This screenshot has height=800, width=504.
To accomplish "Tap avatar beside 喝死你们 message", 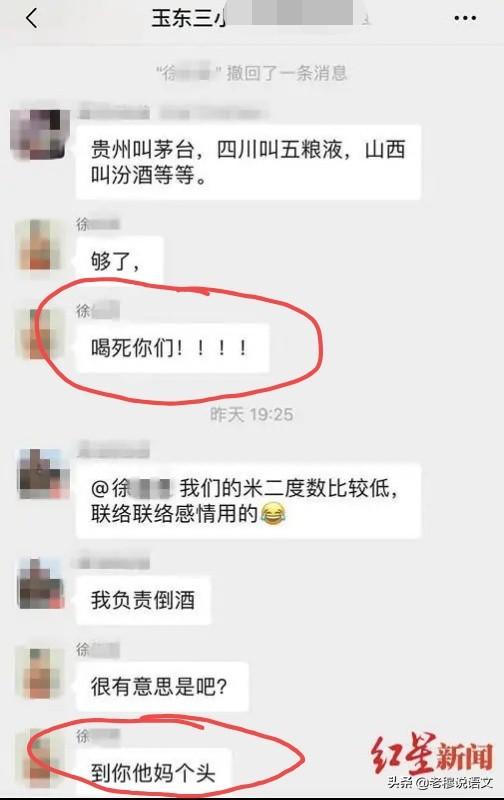I will coord(40,333).
